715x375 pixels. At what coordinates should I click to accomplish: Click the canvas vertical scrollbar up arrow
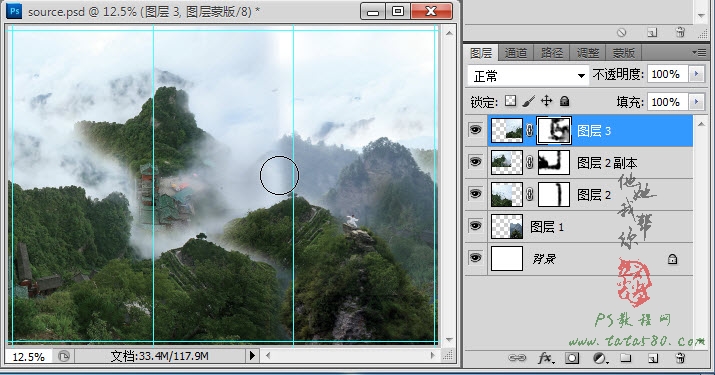coord(449,33)
